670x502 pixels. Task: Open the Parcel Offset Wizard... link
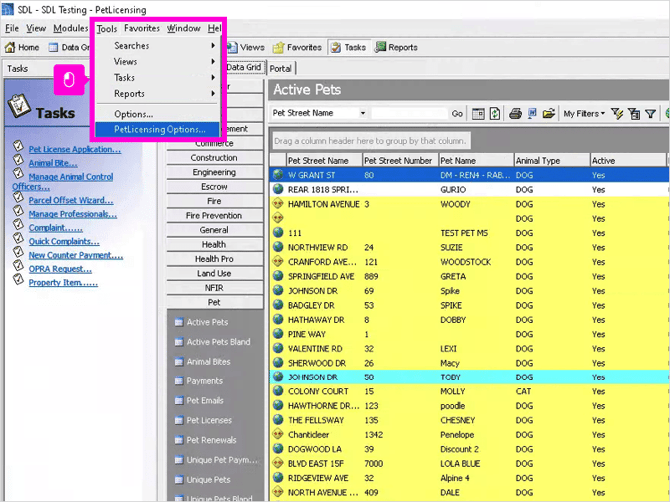(x=71, y=200)
